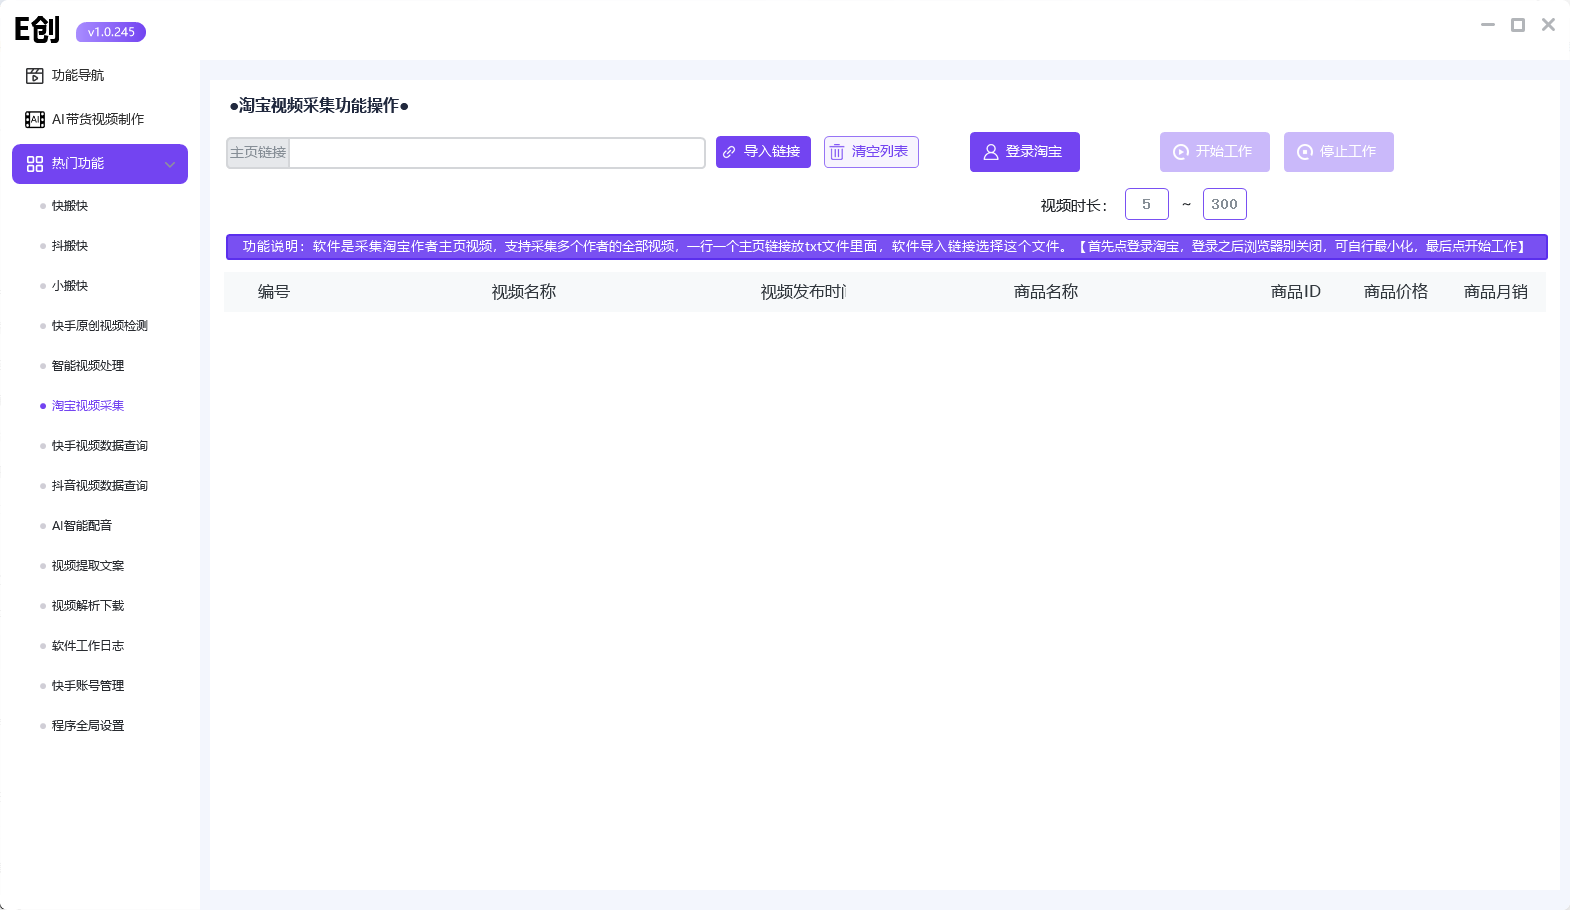Go to 快手视频数据查询 page
The width and height of the screenshot is (1570, 910).
(100, 446)
